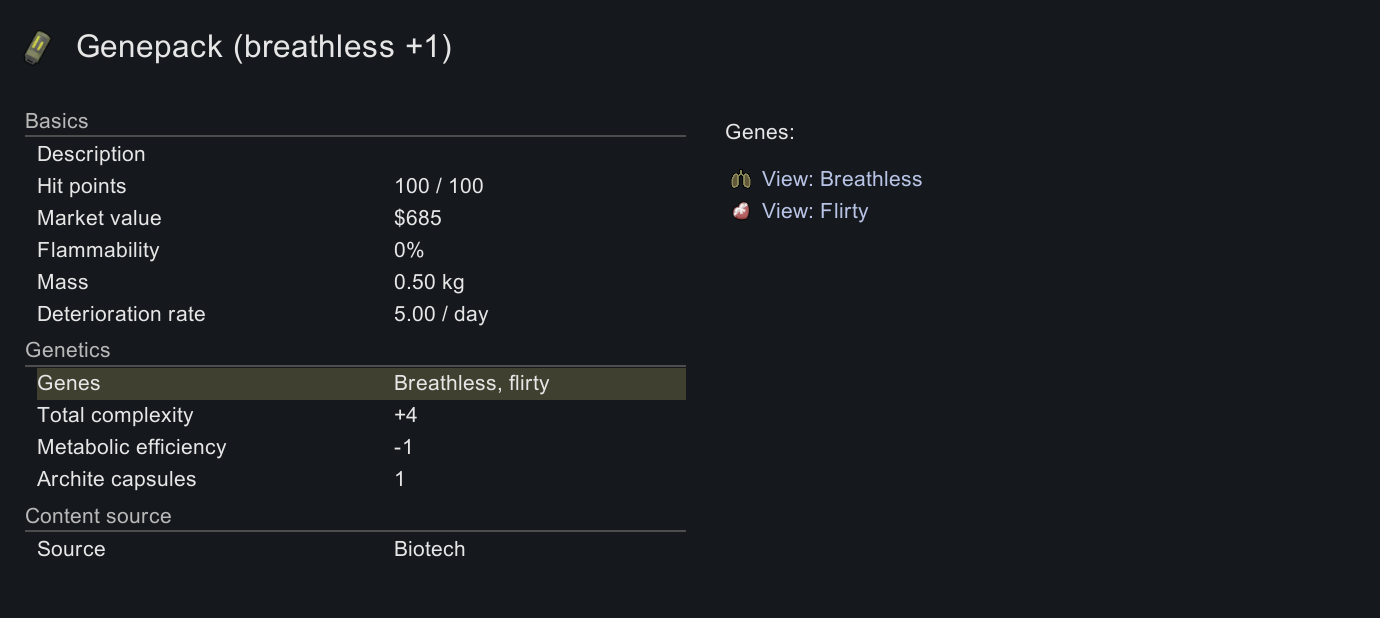Viewport: 1380px width, 618px height.
Task: Open the View: Flirty link
Action: 814,211
